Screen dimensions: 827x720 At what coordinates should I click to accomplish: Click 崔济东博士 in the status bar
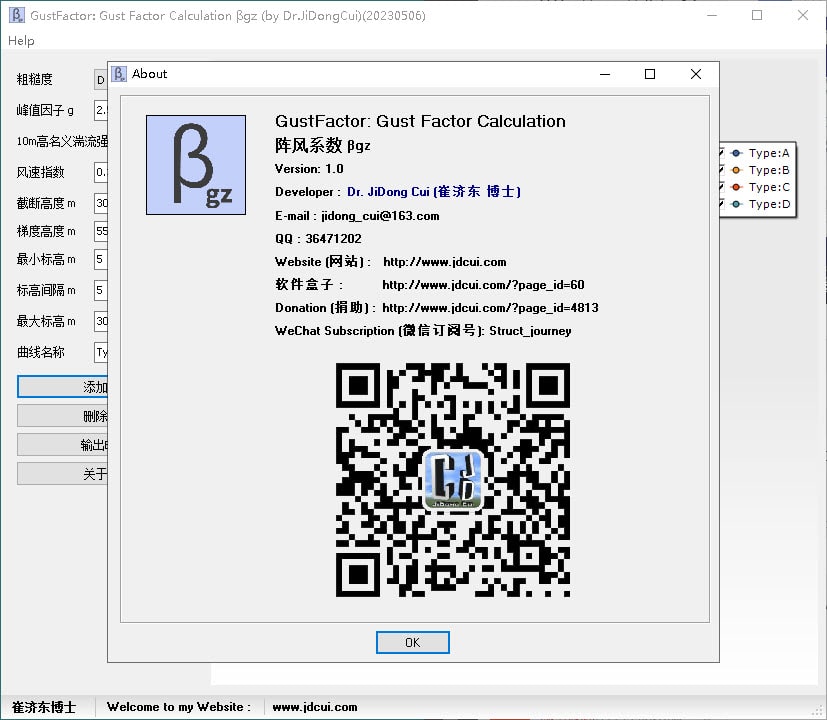pyautogui.click(x=44, y=707)
